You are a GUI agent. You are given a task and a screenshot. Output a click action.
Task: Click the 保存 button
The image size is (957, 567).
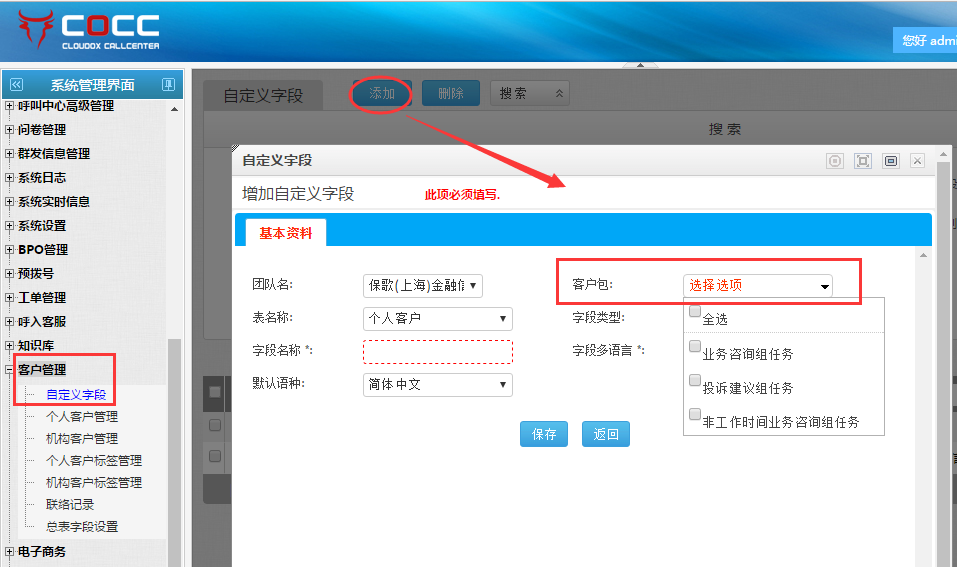point(544,434)
